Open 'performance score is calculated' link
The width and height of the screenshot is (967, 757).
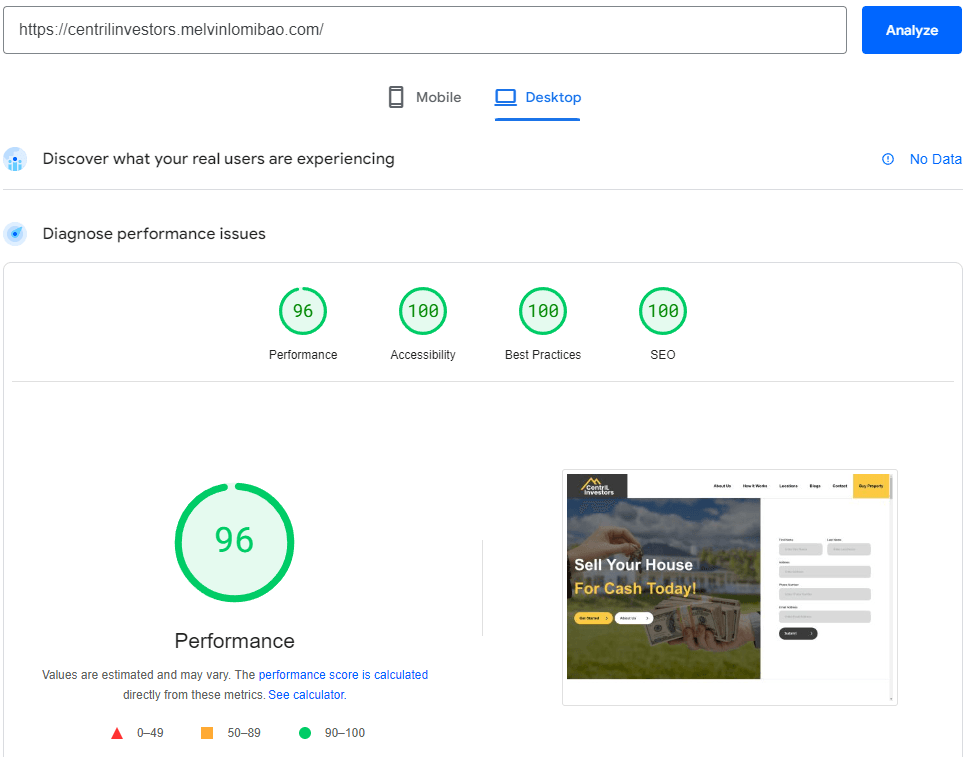(343, 675)
